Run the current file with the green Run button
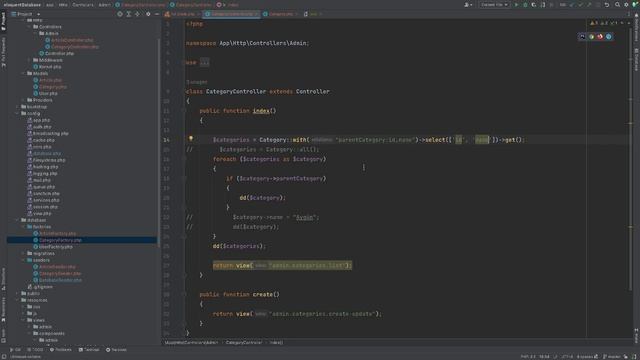 pos(516,5)
